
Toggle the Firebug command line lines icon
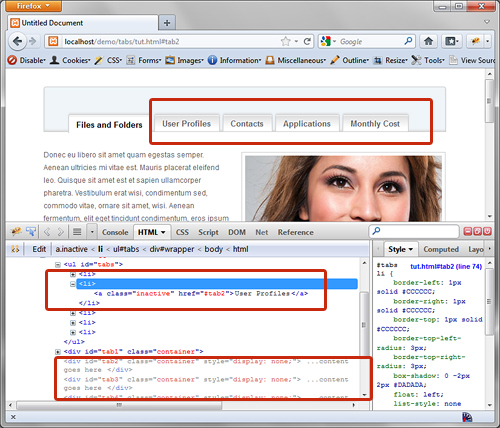pyautogui.click(x=77, y=232)
